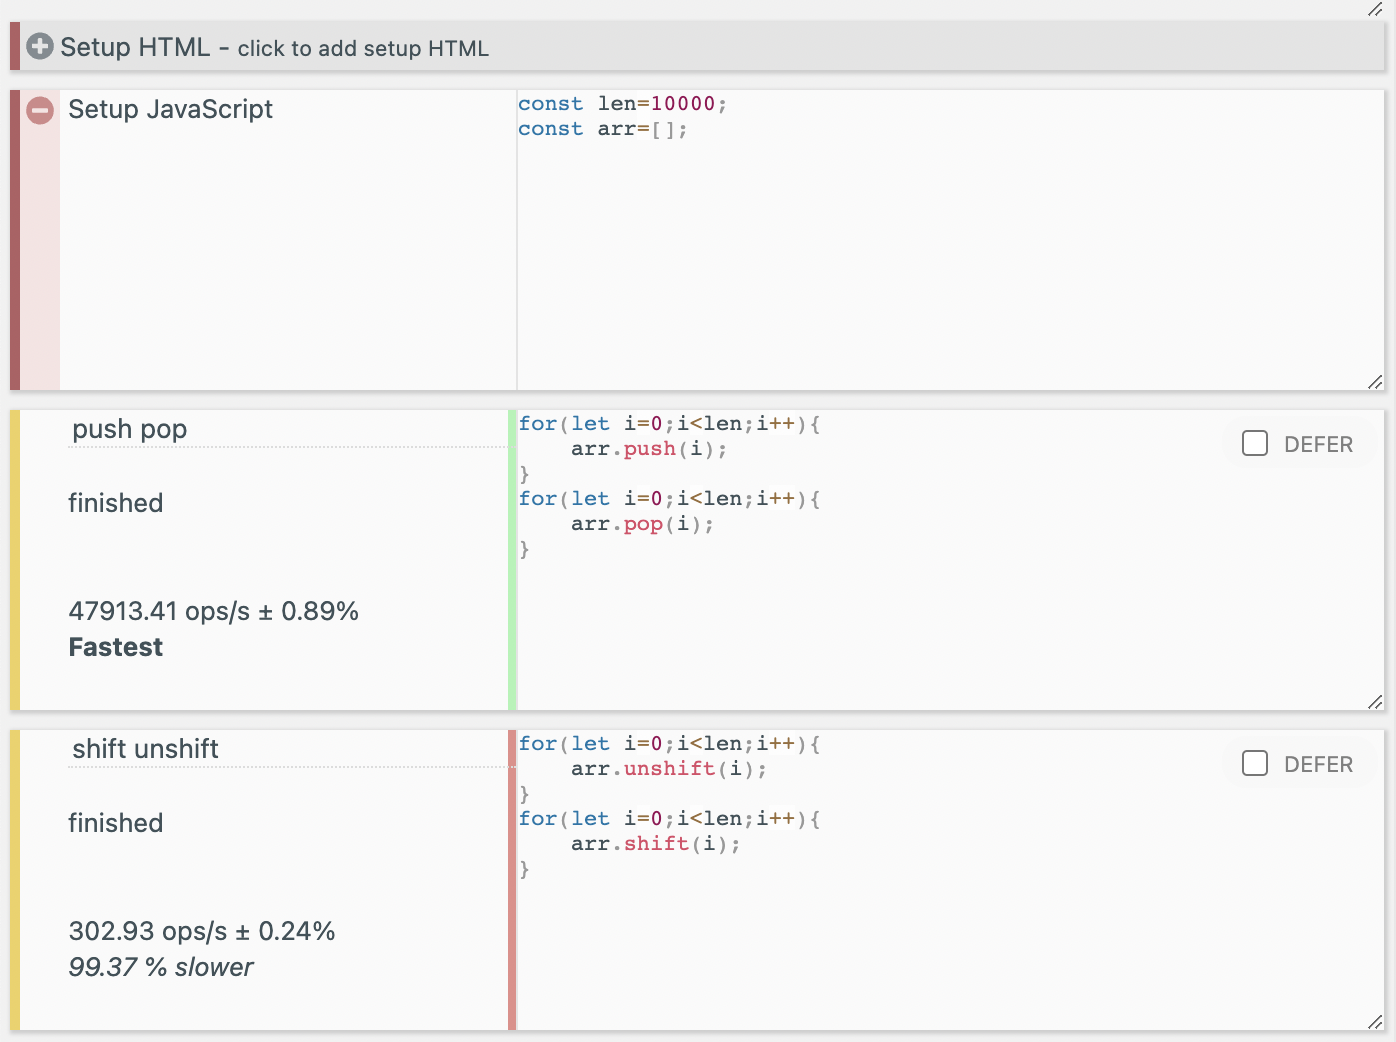Click the green bar beside push pop code
Screen dimensions: 1396x1042
click(x=512, y=560)
